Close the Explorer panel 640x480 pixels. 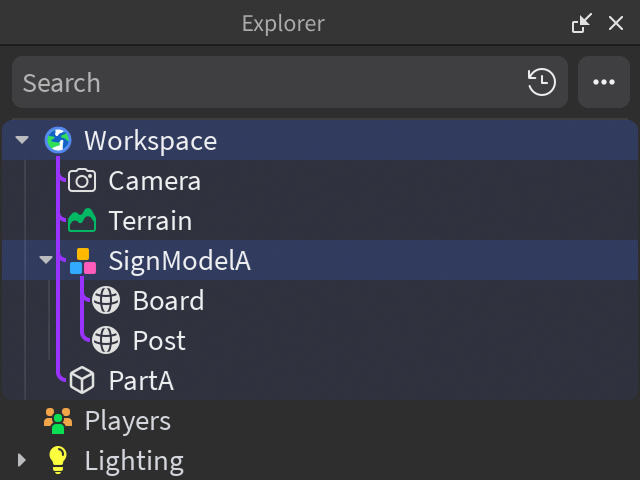(616, 23)
